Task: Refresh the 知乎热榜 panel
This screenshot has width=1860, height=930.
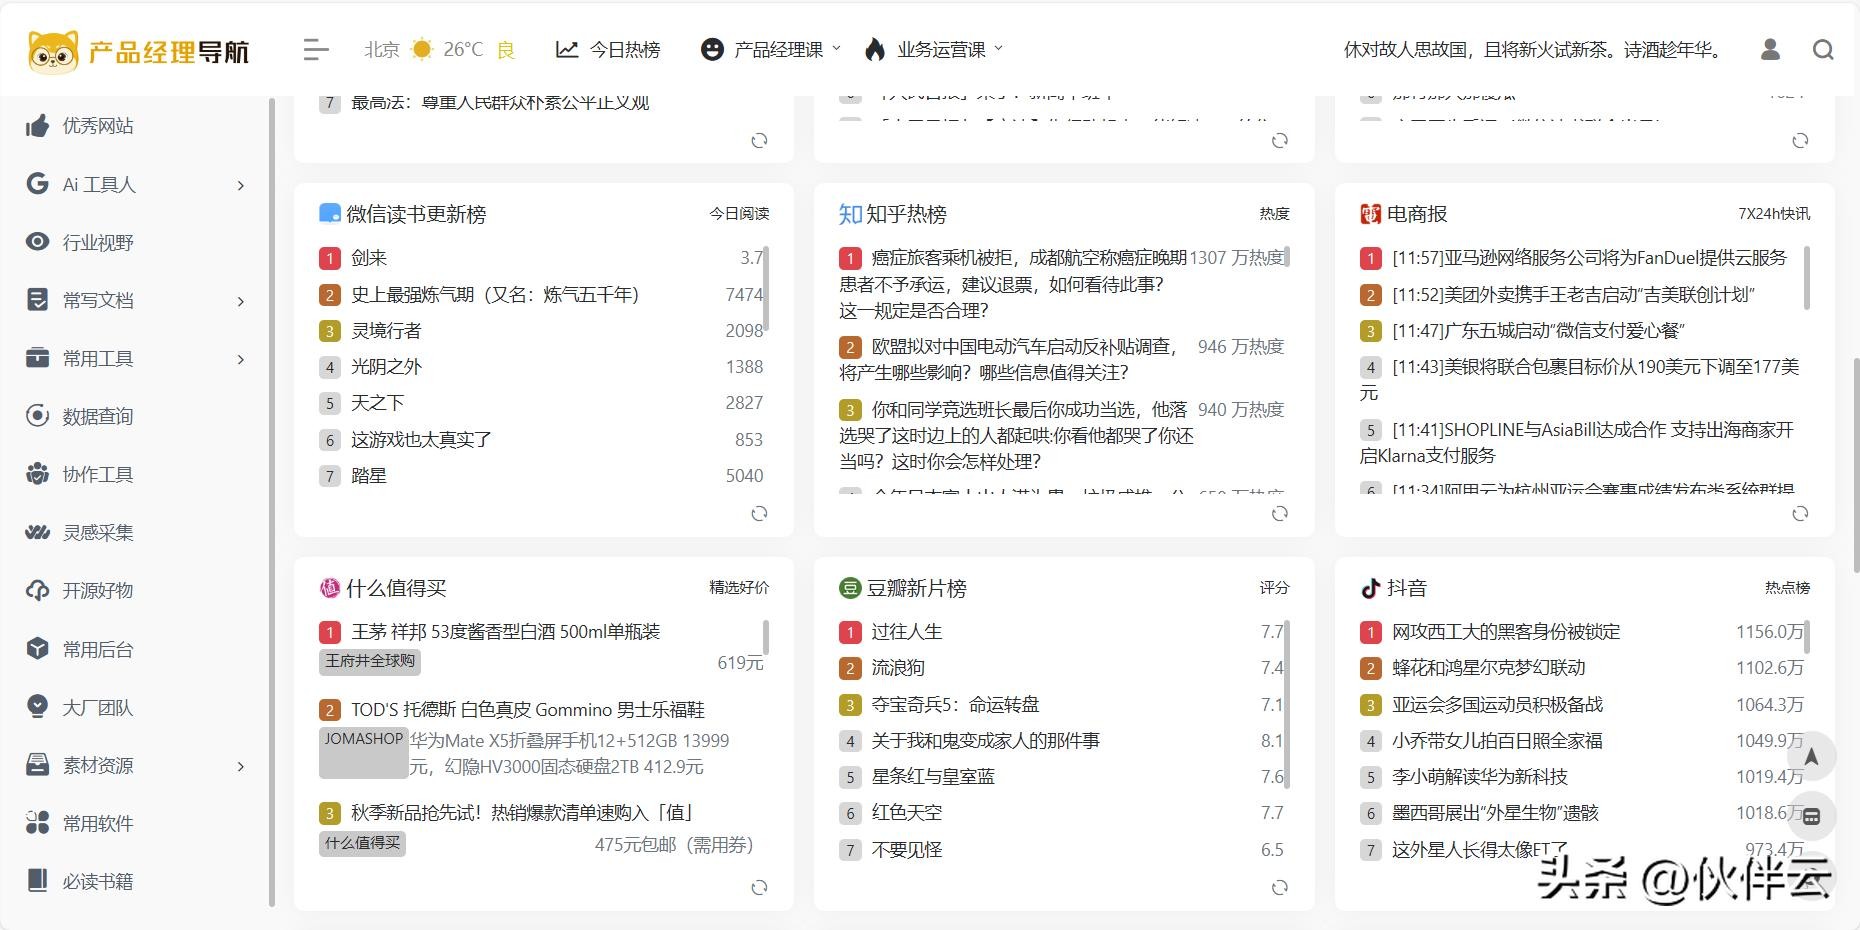Action: click(x=1279, y=514)
